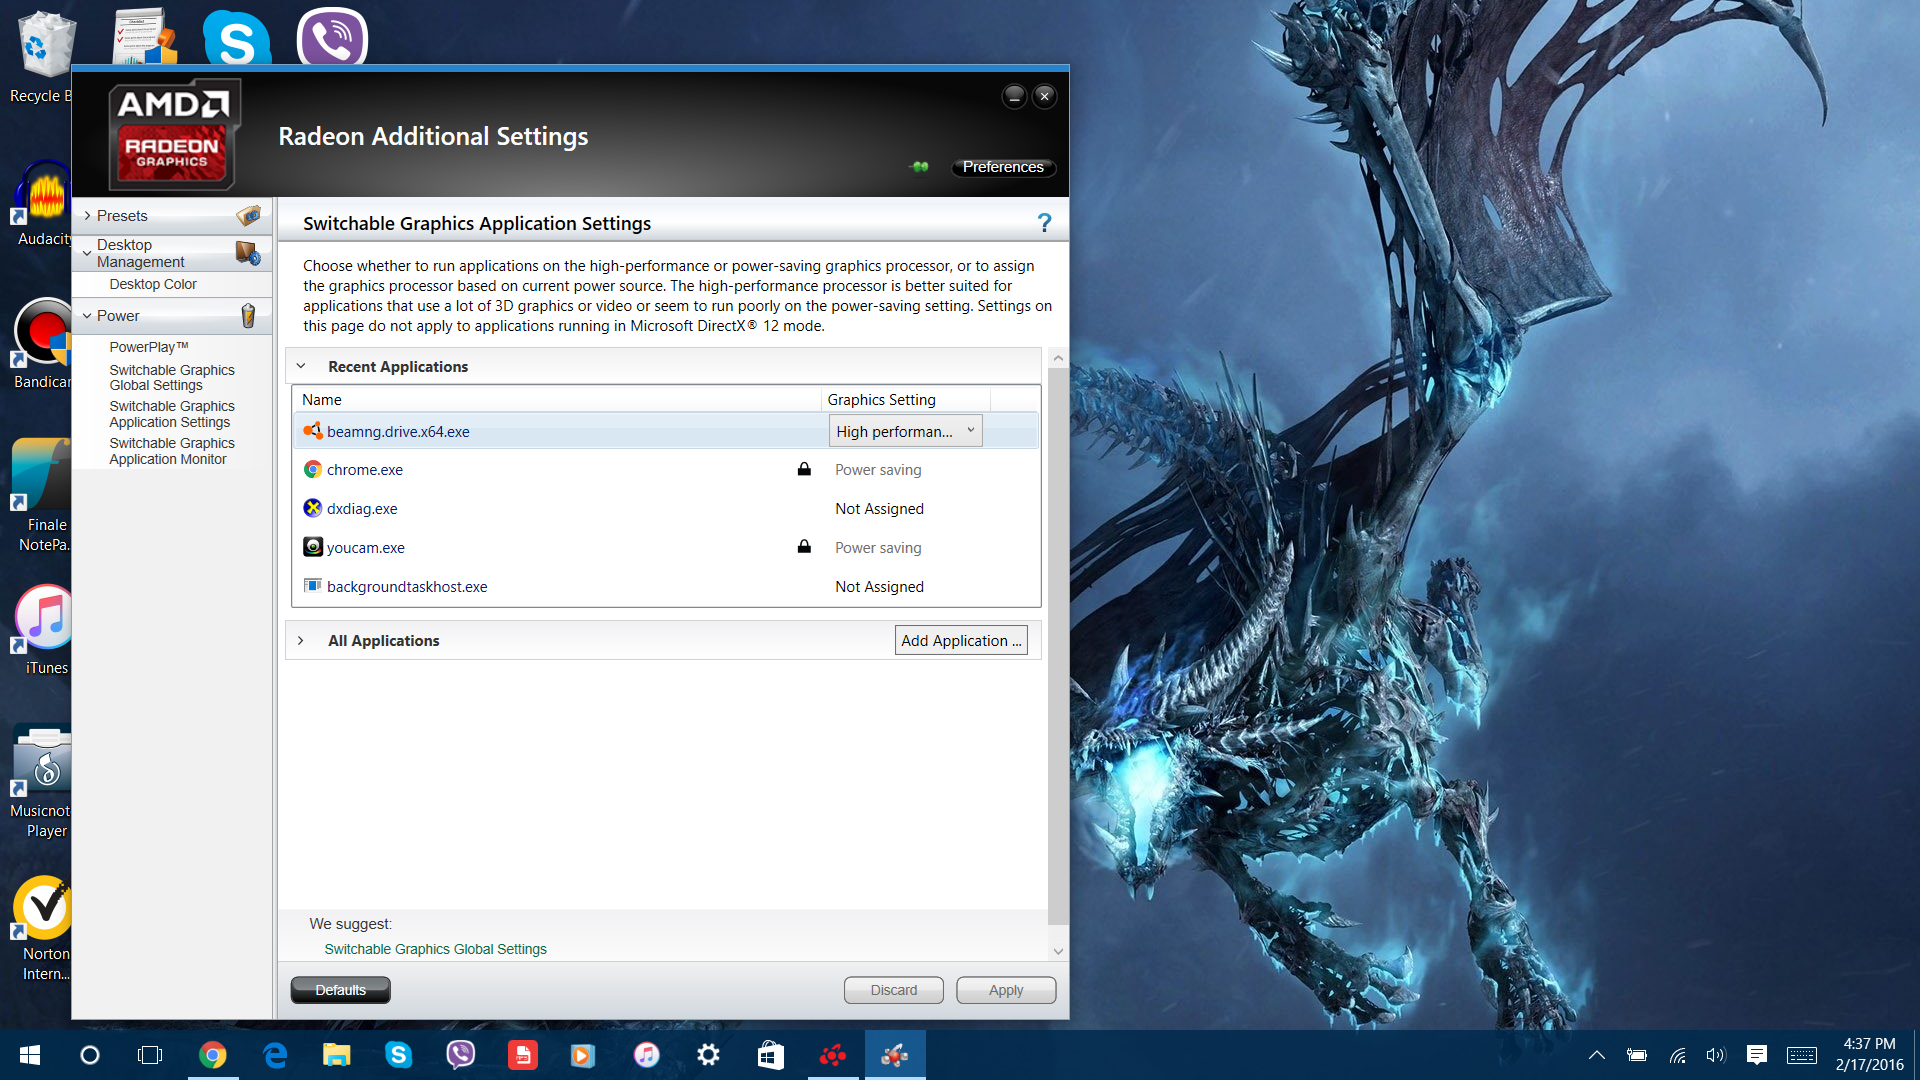Show hidden system tray icons

pyautogui.click(x=1597, y=1055)
